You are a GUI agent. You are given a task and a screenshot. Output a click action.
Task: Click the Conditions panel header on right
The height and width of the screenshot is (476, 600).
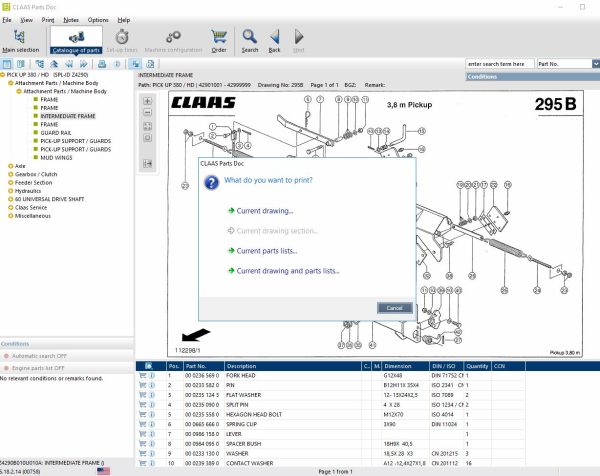pyautogui.click(x=533, y=77)
